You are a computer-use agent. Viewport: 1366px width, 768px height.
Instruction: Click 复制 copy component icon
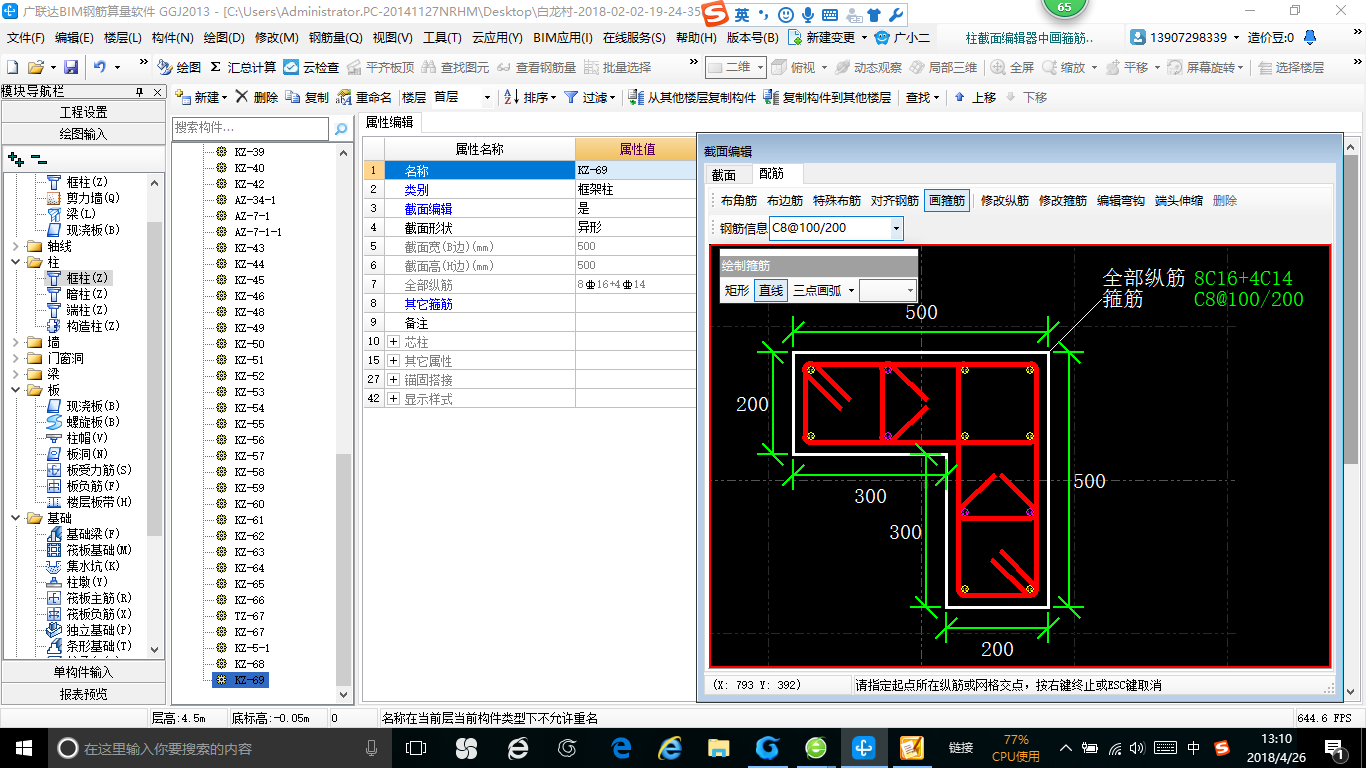(x=307, y=97)
